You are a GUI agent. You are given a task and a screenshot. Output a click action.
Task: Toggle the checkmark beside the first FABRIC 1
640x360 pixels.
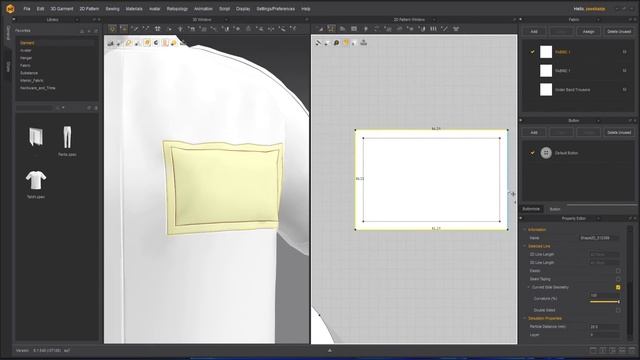coord(532,52)
